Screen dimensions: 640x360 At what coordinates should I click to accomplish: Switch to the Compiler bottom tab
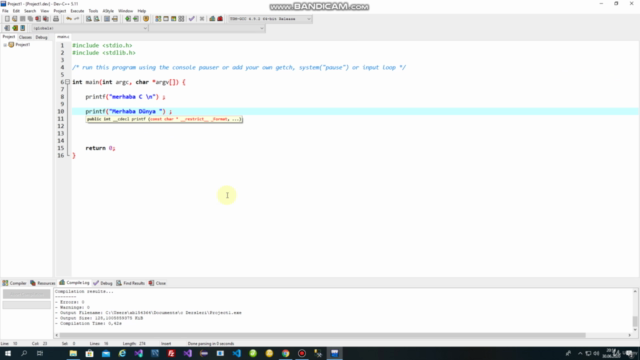[14, 283]
